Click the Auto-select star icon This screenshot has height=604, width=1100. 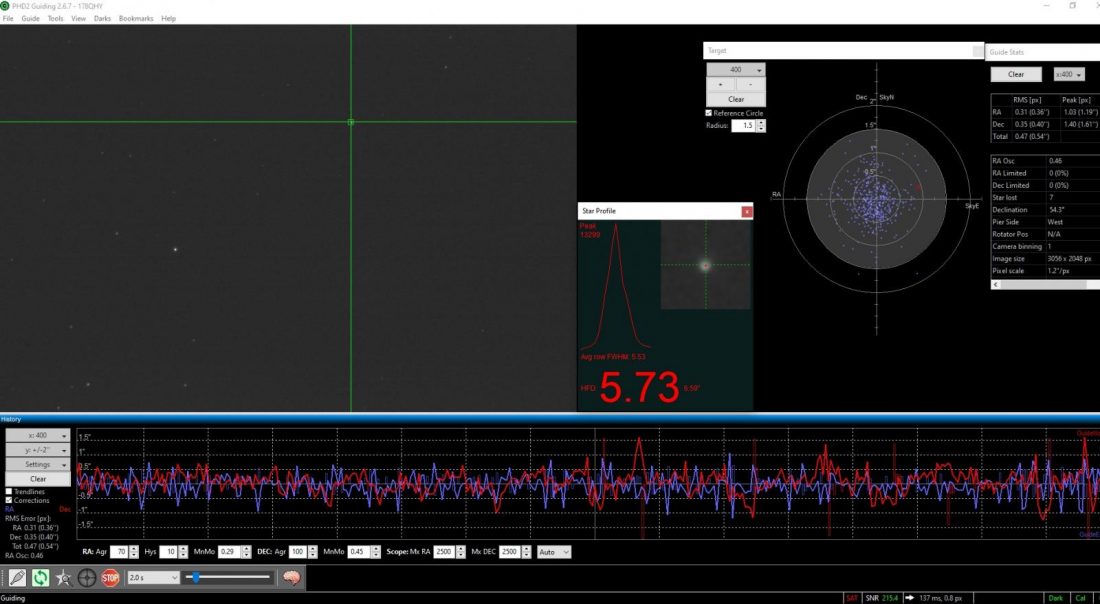[x=64, y=578]
